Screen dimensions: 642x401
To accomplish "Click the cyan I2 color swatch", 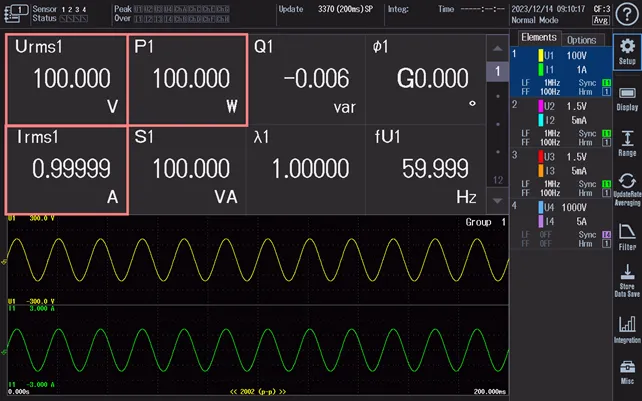I will click(x=540, y=120).
